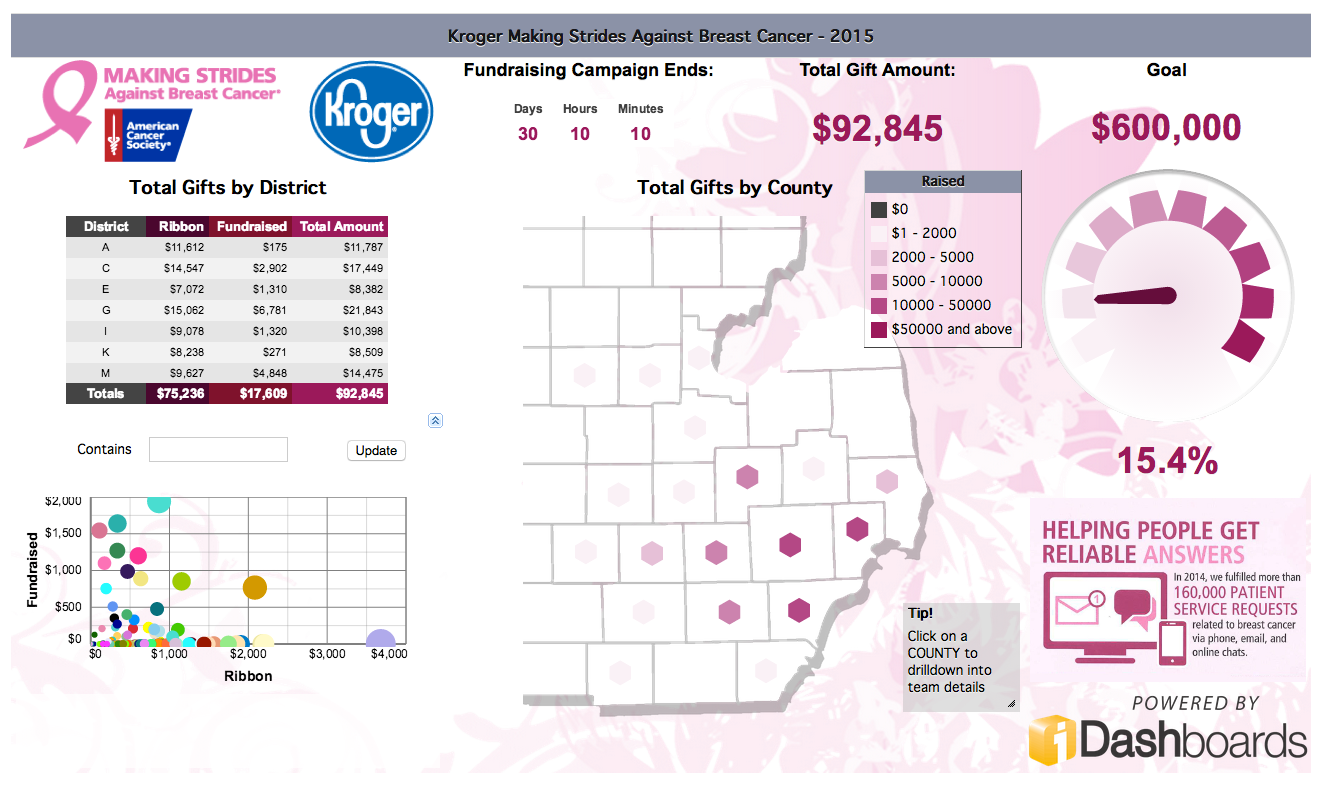Open the Helping People Get Reliable Answers infographic
Screen dimensions: 1323x805
click(1168, 590)
